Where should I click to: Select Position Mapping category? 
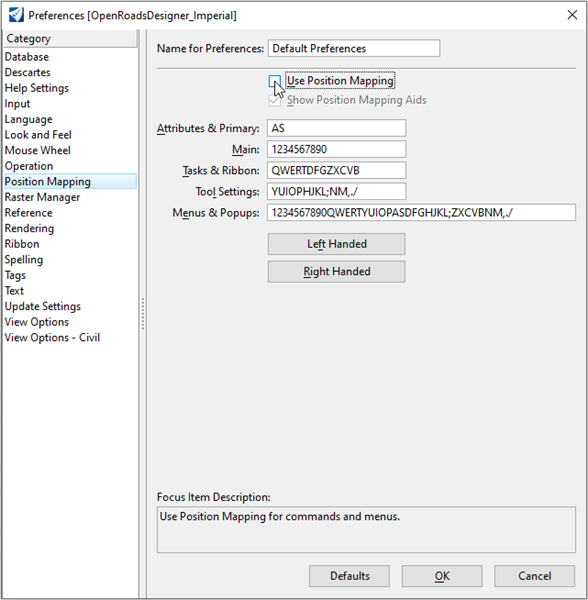coord(70,181)
